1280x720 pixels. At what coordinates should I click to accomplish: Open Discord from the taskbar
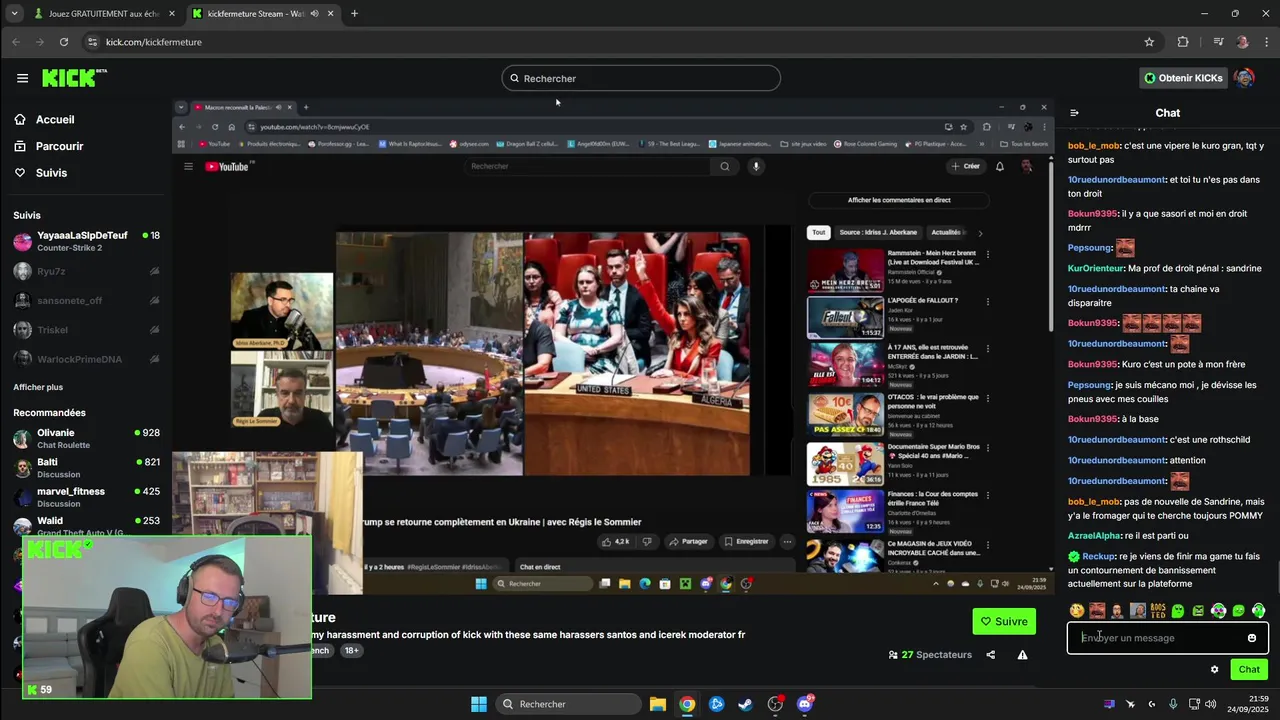805,704
